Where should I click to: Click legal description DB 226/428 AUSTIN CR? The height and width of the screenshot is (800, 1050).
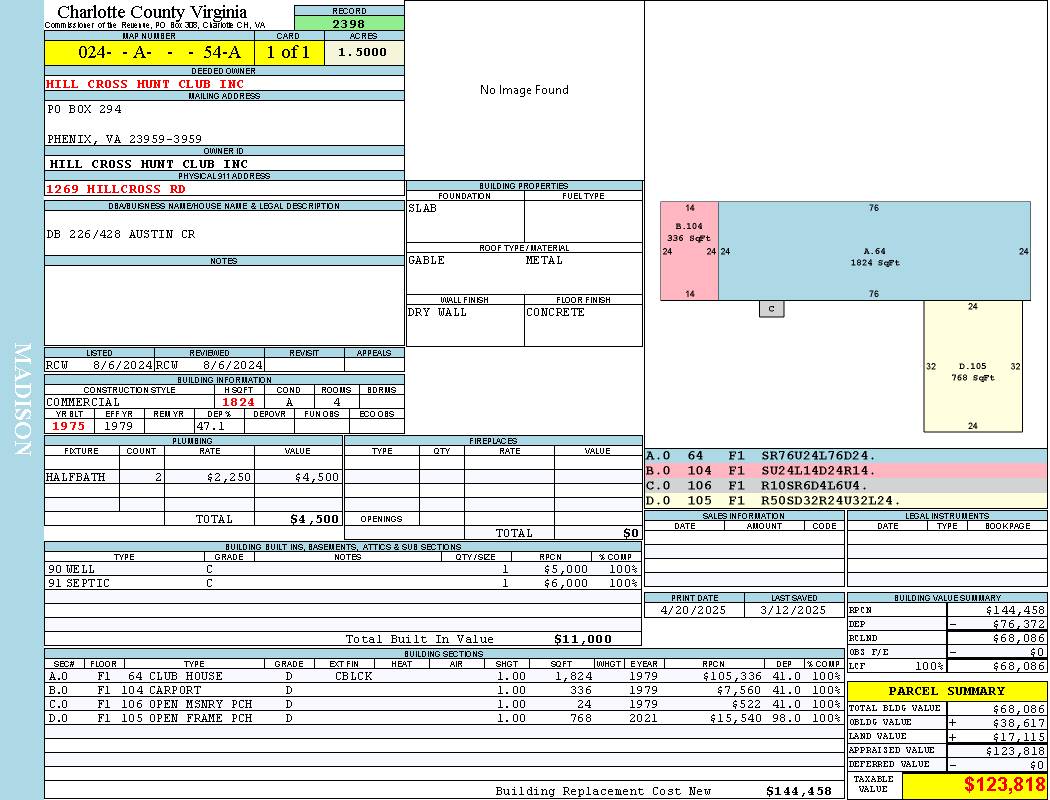[121, 234]
